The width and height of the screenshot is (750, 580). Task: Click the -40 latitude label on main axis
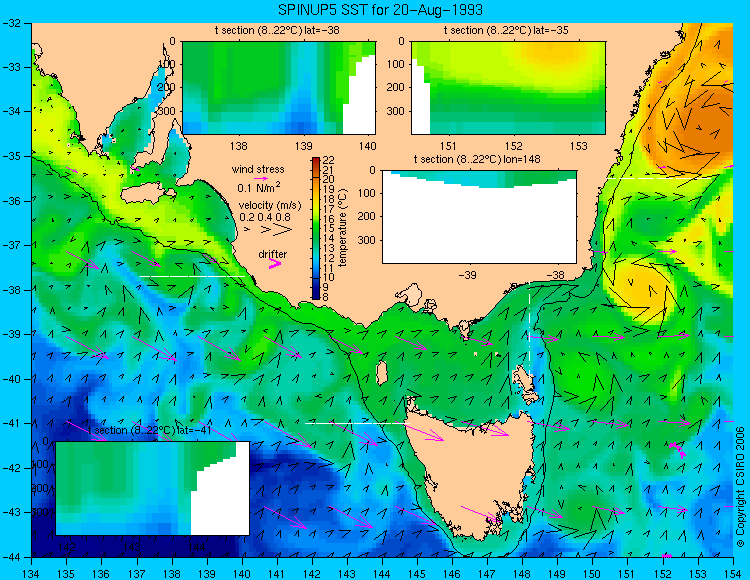[x=11, y=379]
